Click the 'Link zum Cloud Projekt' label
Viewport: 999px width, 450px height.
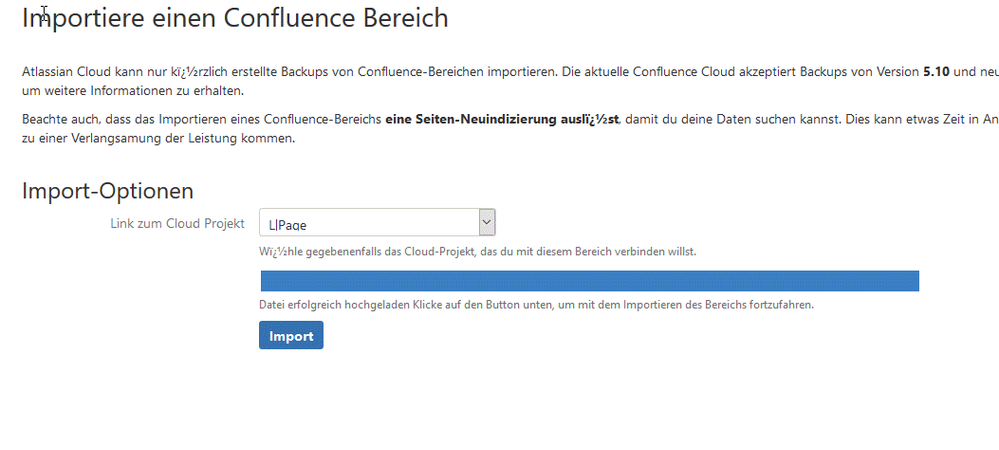click(x=178, y=224)
